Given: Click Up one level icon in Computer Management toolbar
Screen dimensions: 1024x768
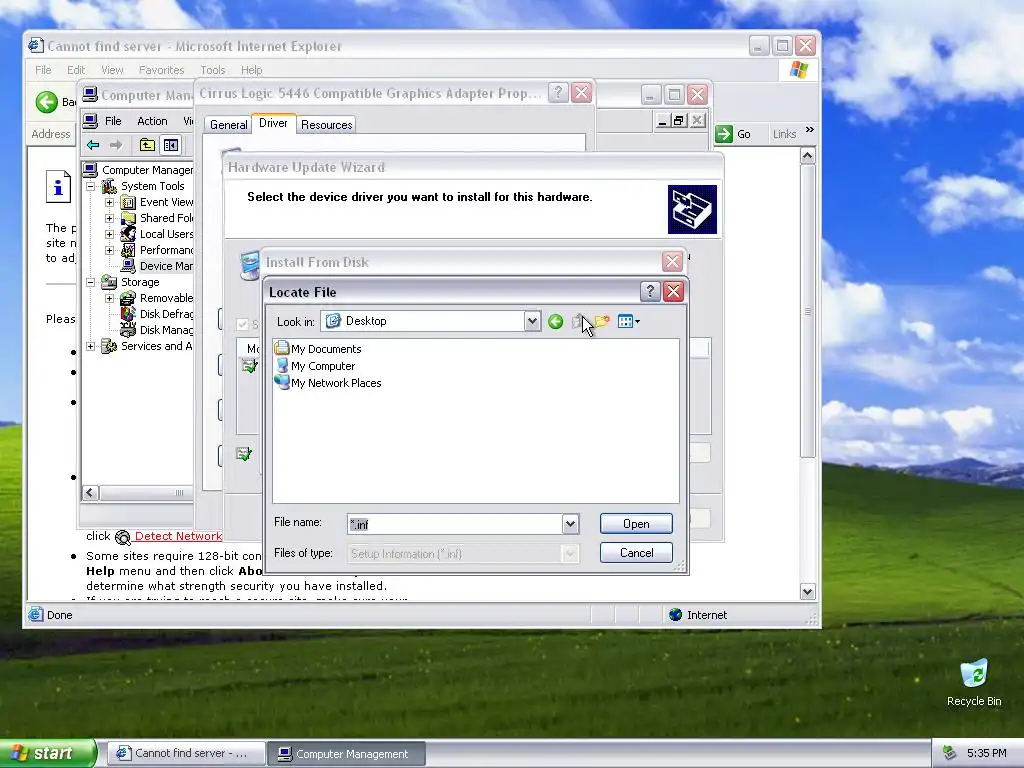Looking at the screenshot, I should [x=148, y=145].
